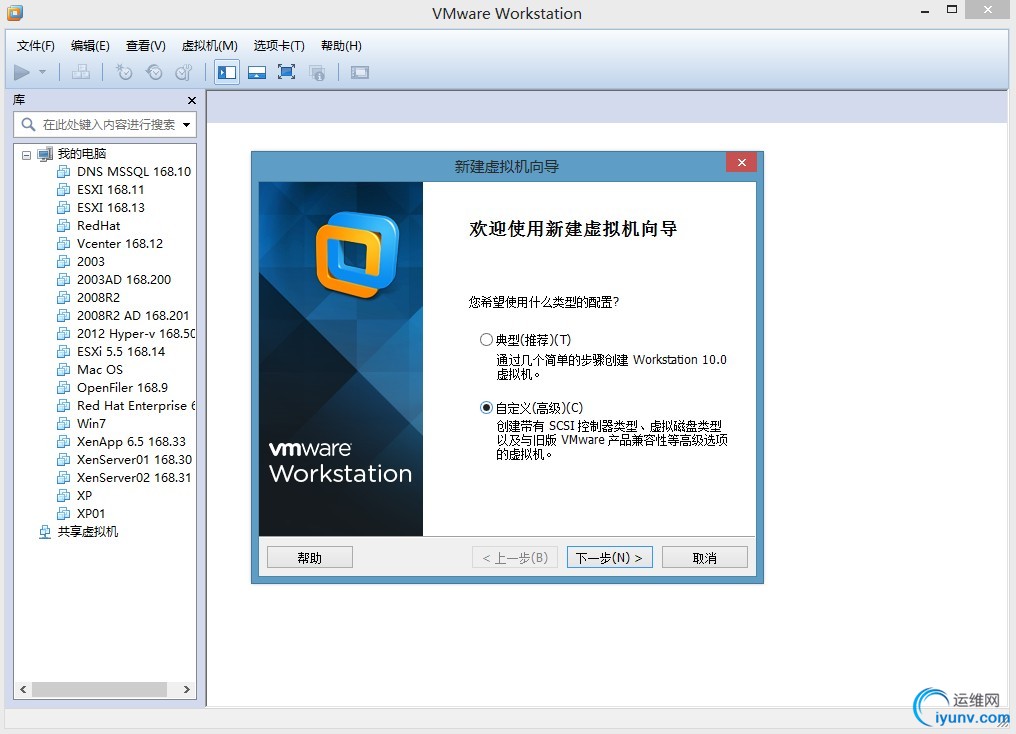Image resolution: width=1016 pixels, height=734 pixels.
Task: Open the 选项卡(T) menu
Action: click(279, 45)
